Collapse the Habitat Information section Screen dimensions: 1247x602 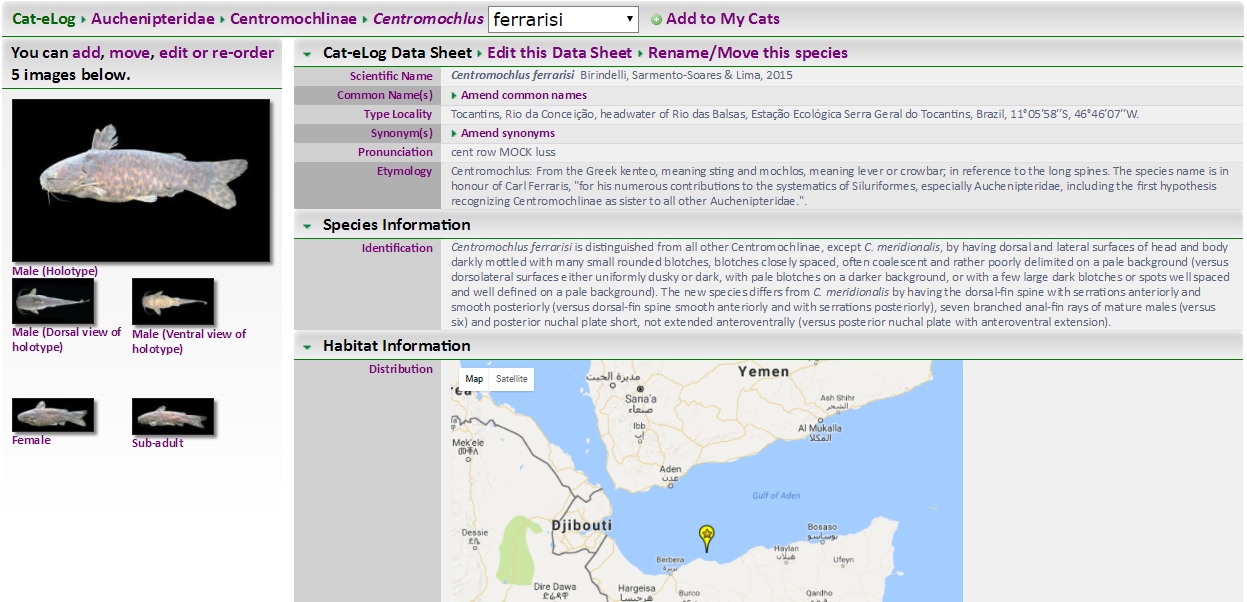[x=307, y=346]
